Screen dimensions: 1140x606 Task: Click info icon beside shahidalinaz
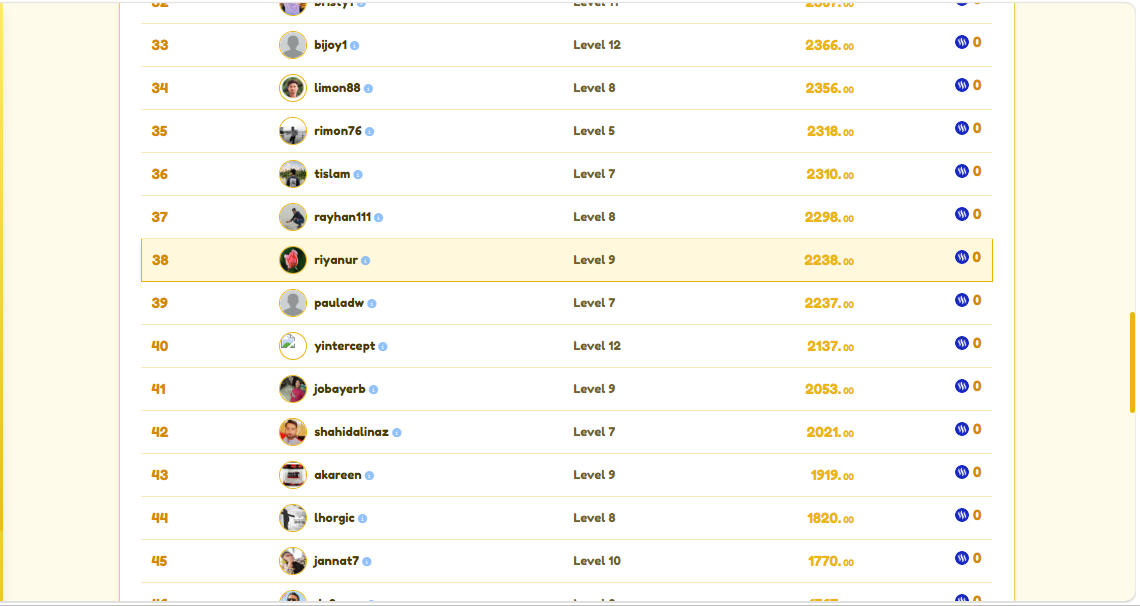tap(397, 432)
